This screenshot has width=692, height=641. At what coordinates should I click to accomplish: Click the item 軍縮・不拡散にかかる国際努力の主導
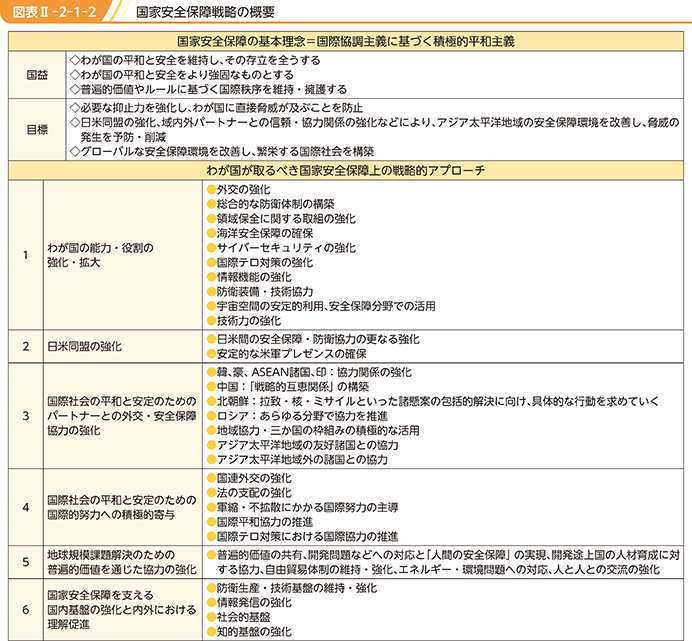point(302,507)
